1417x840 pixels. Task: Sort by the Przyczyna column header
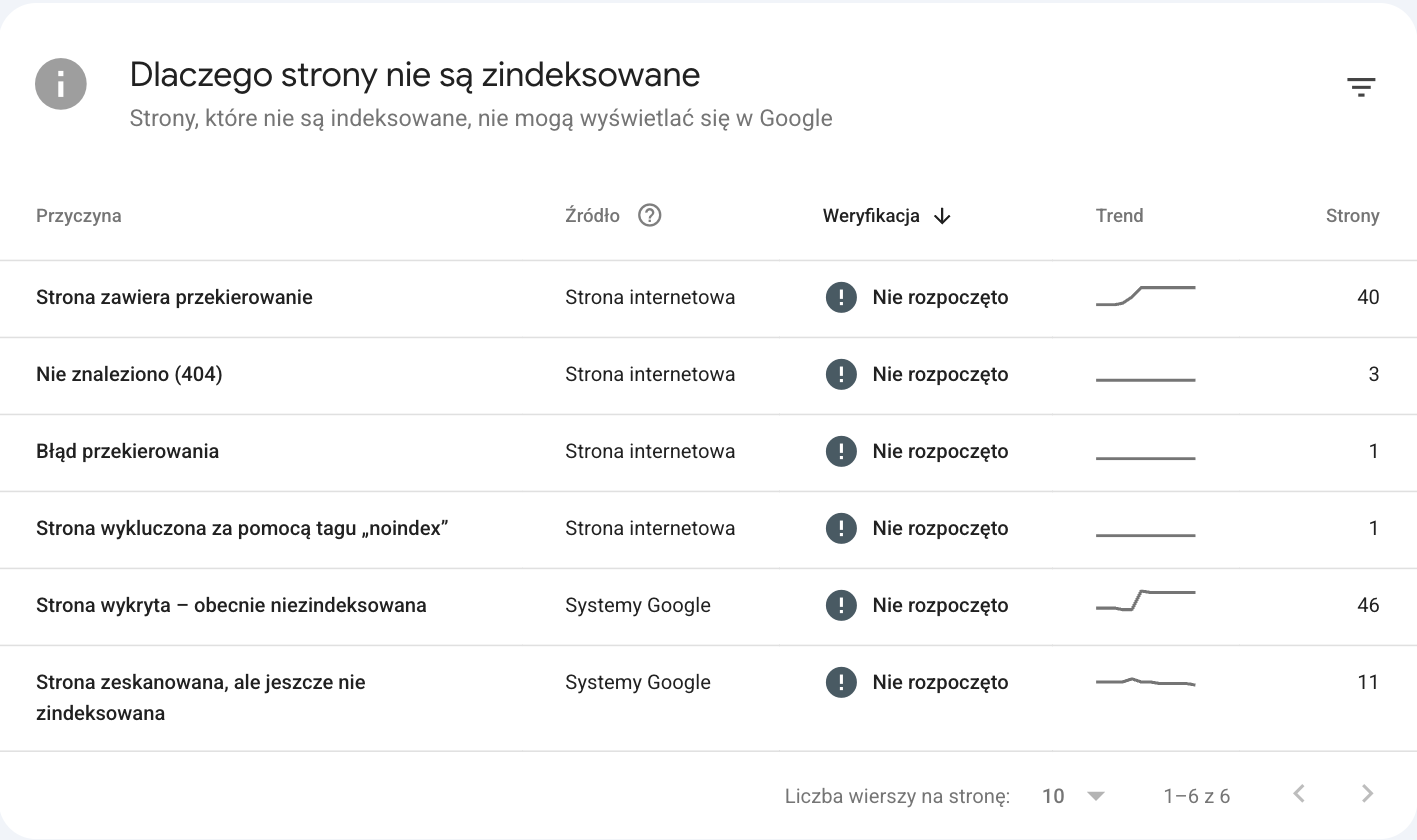(x=79, y=216)
